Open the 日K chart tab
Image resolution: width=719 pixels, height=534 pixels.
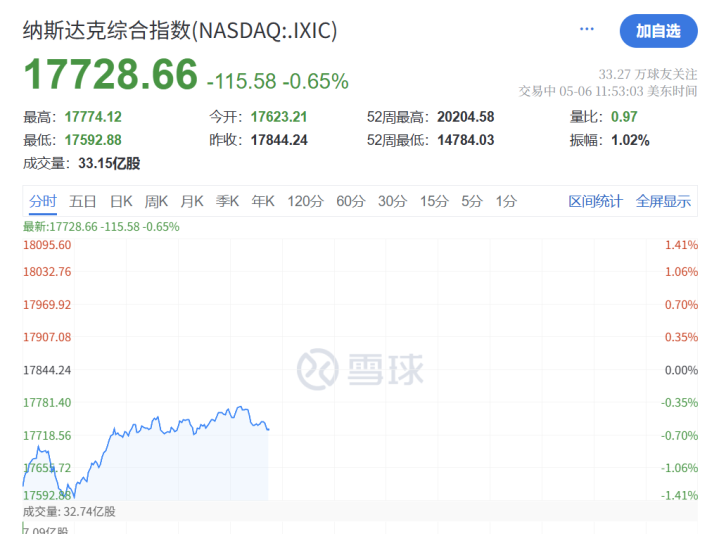[121, 201]
